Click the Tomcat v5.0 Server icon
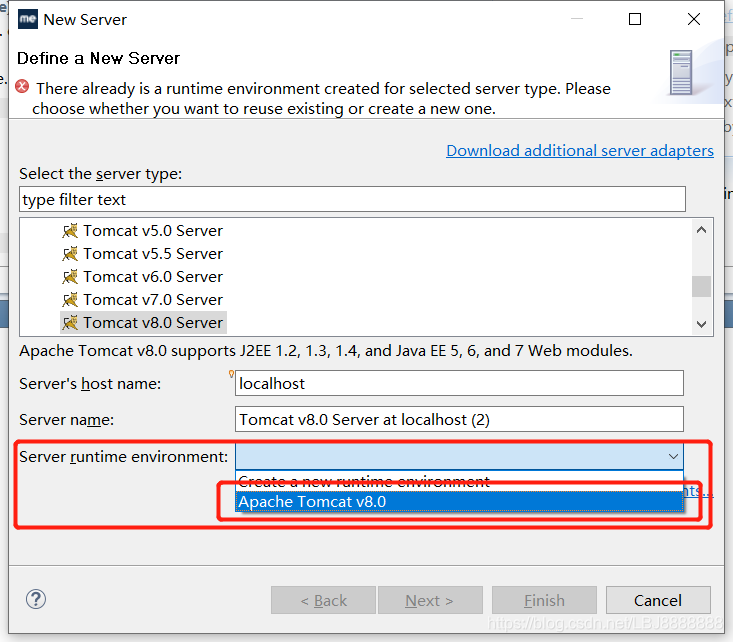The width and height of the screenshot is (733, 642). click(70, 231)
